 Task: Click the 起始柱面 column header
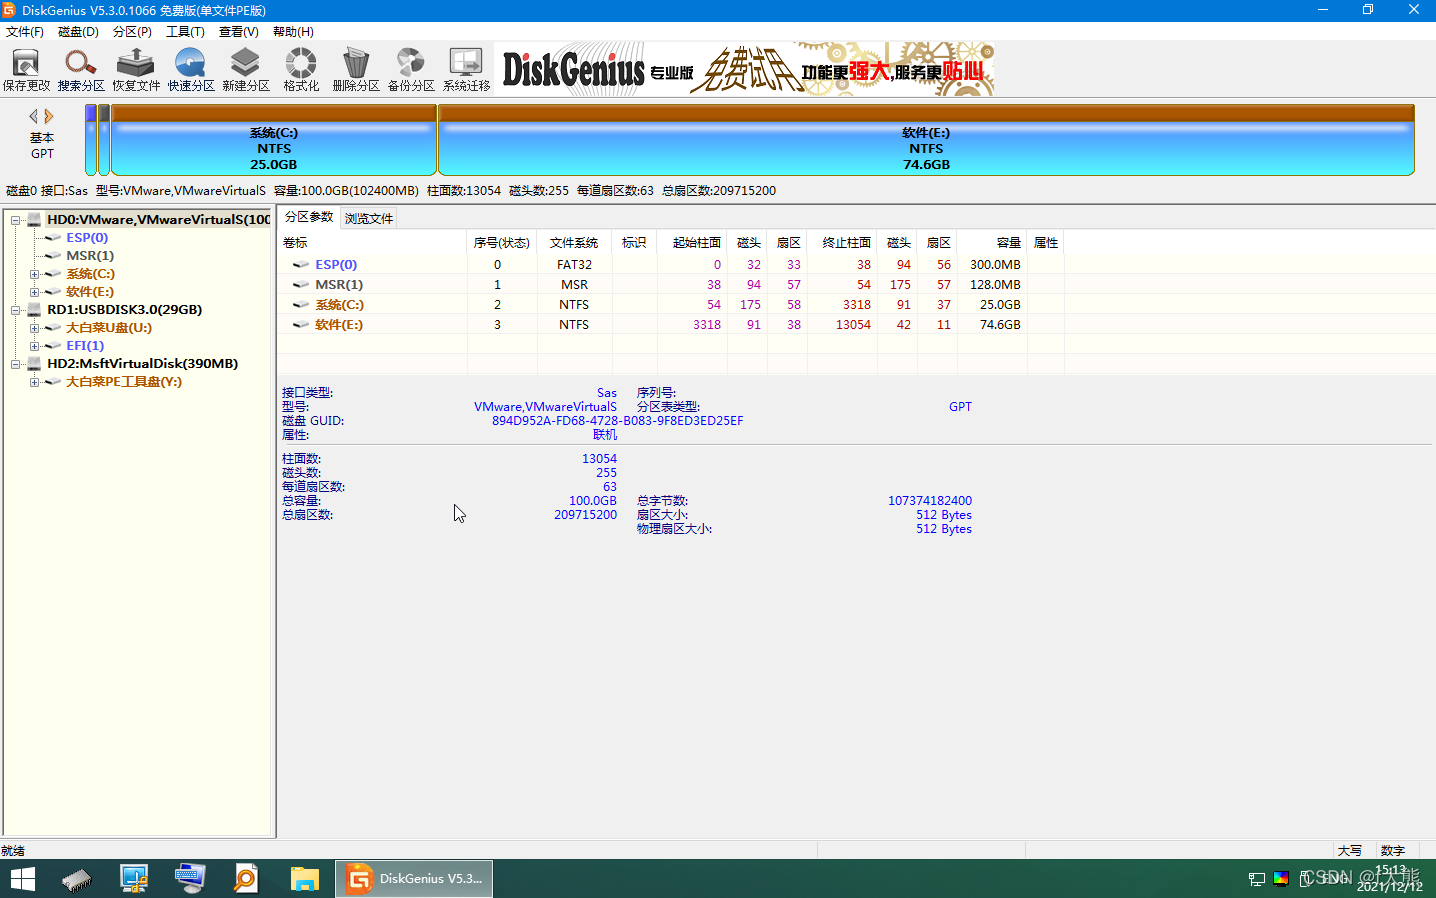tap(693, 243)
